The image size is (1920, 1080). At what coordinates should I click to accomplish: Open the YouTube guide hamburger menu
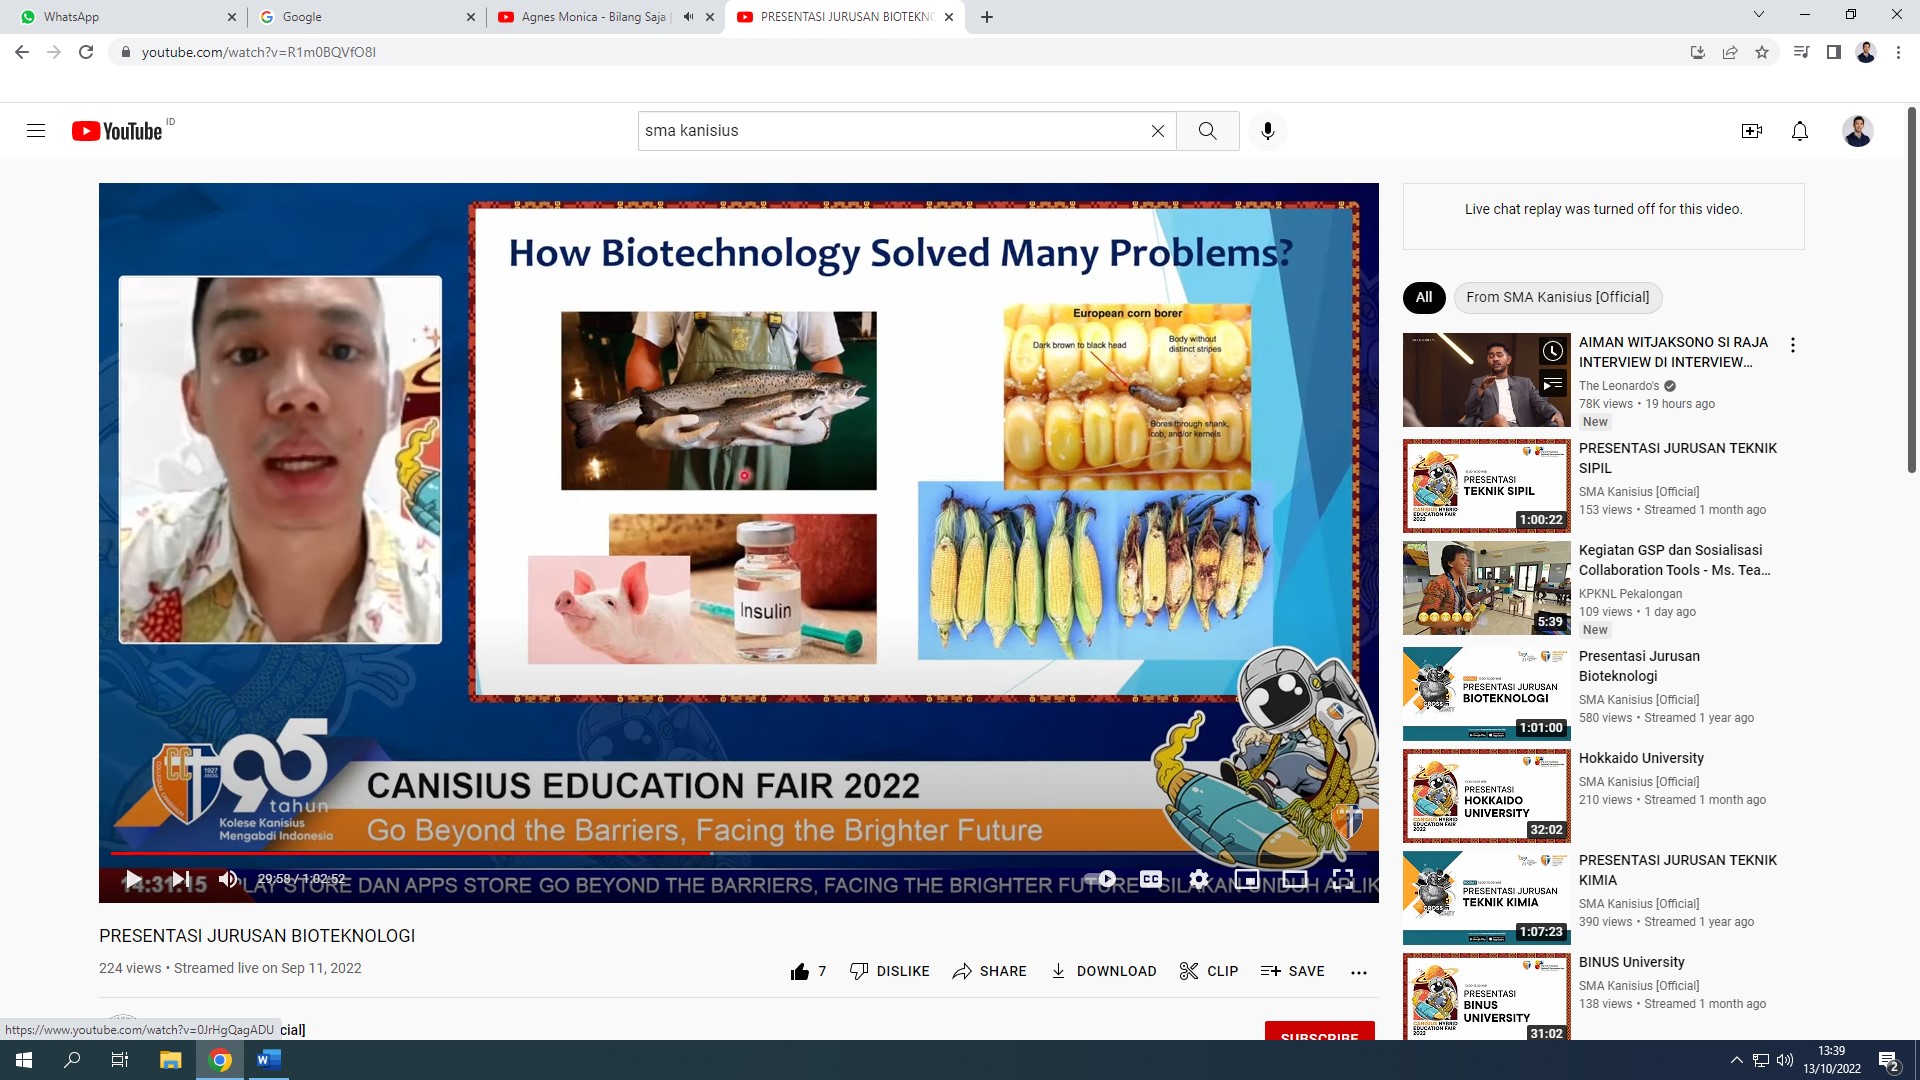pos(36,131)
